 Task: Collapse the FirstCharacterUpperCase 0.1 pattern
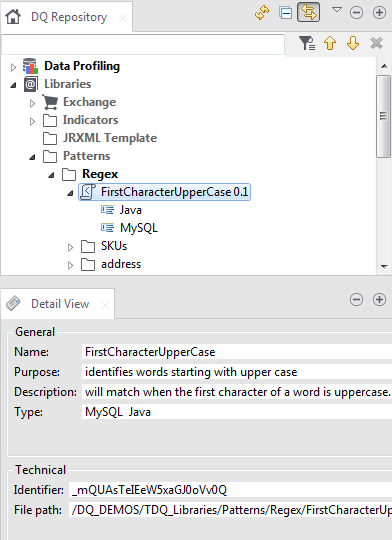[x=70, y=193]
